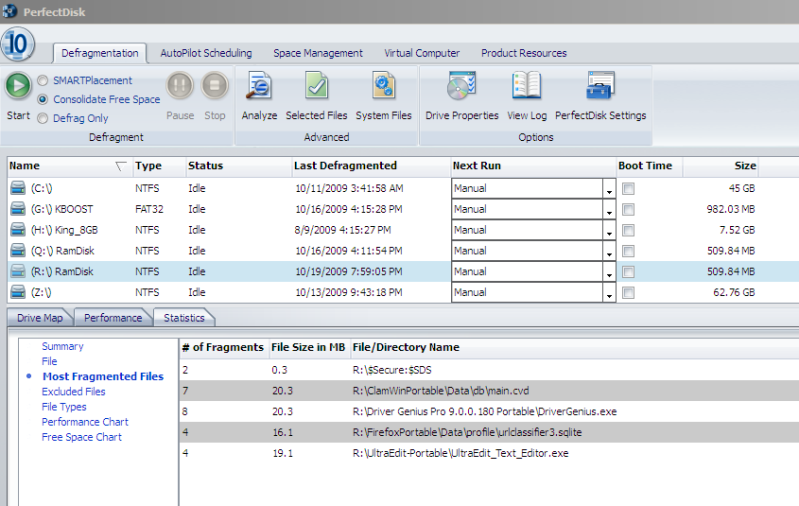Click the Q:\ RamDisk drive icon
The height and width of the screenshot is (506, 799).
tap(18, 251)
